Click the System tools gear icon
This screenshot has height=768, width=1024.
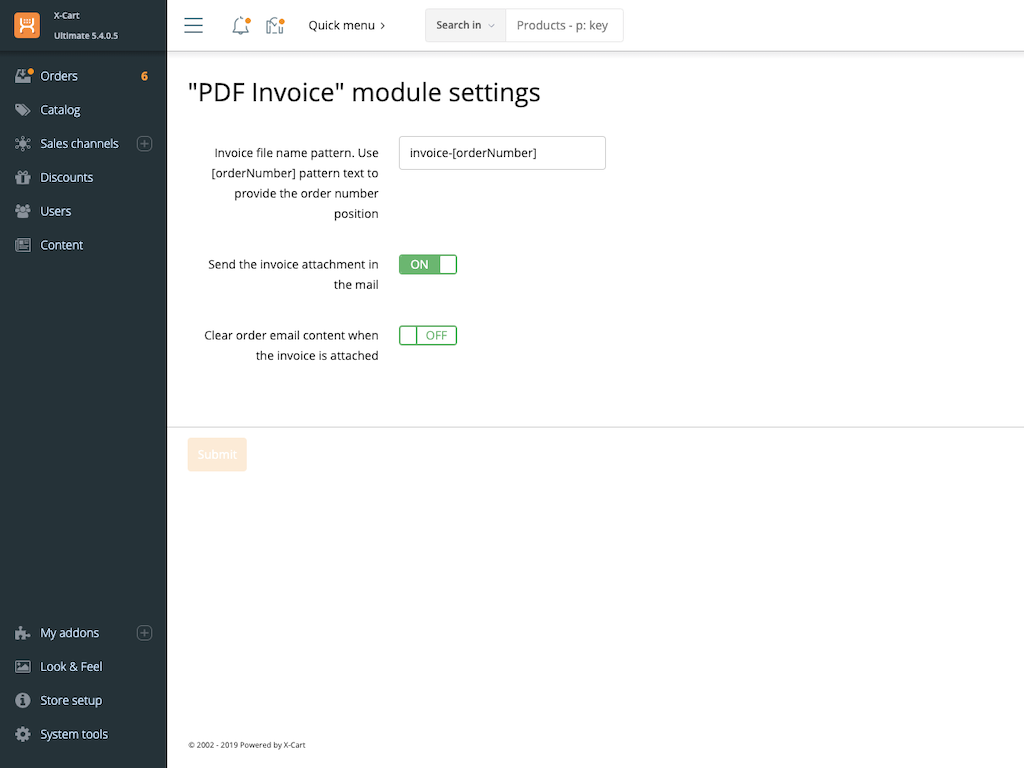pos(22,734)
